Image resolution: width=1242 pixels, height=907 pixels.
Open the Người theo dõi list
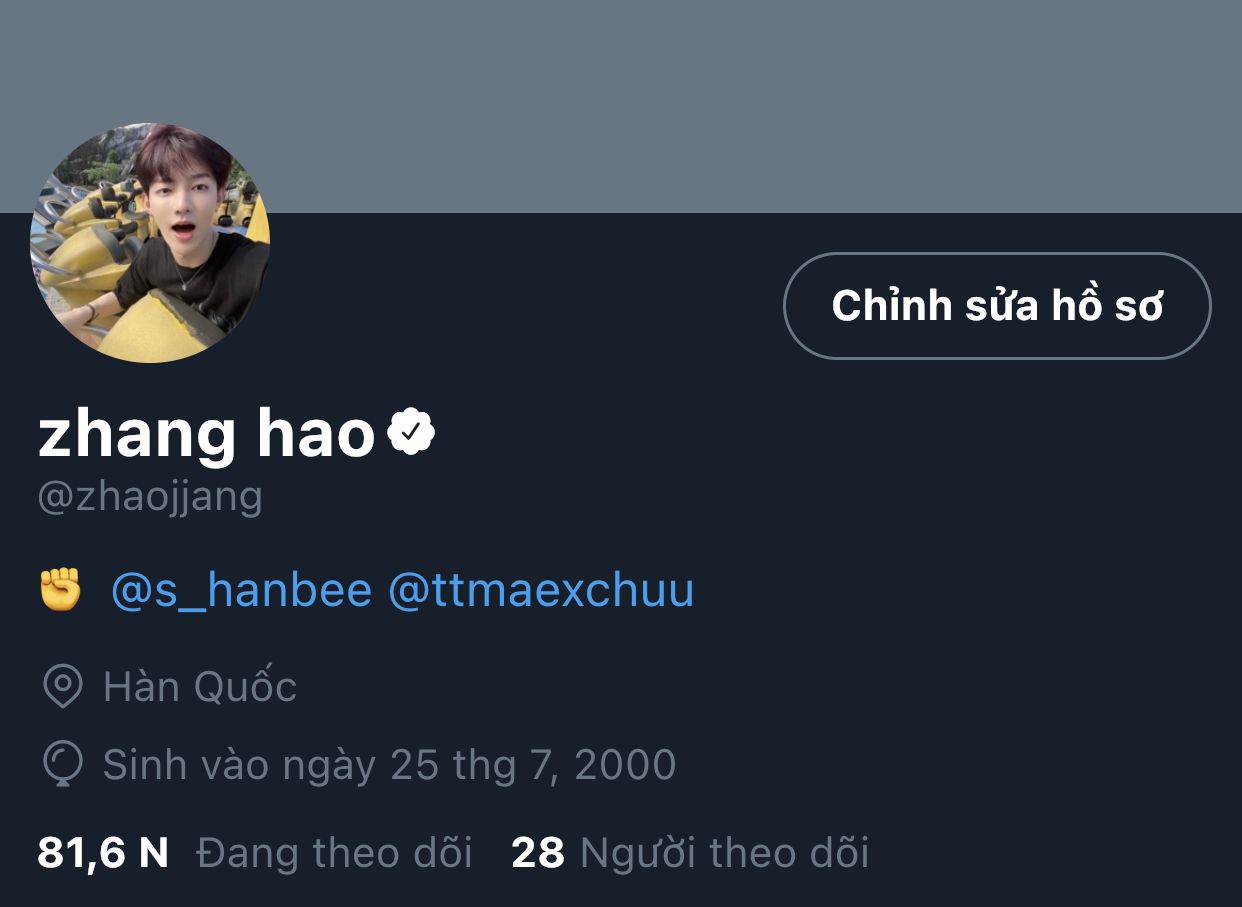click(725, 853)
